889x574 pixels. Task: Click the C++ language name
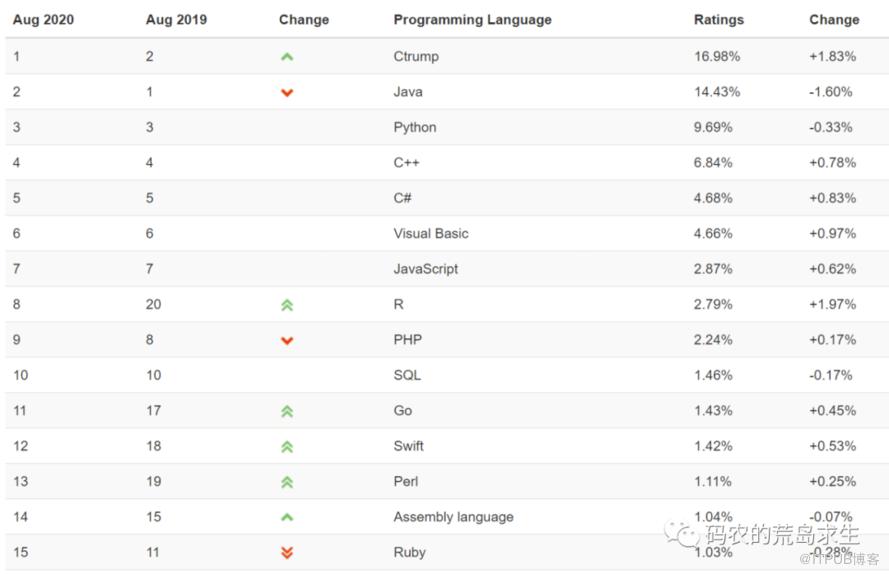tap(407, 163)
